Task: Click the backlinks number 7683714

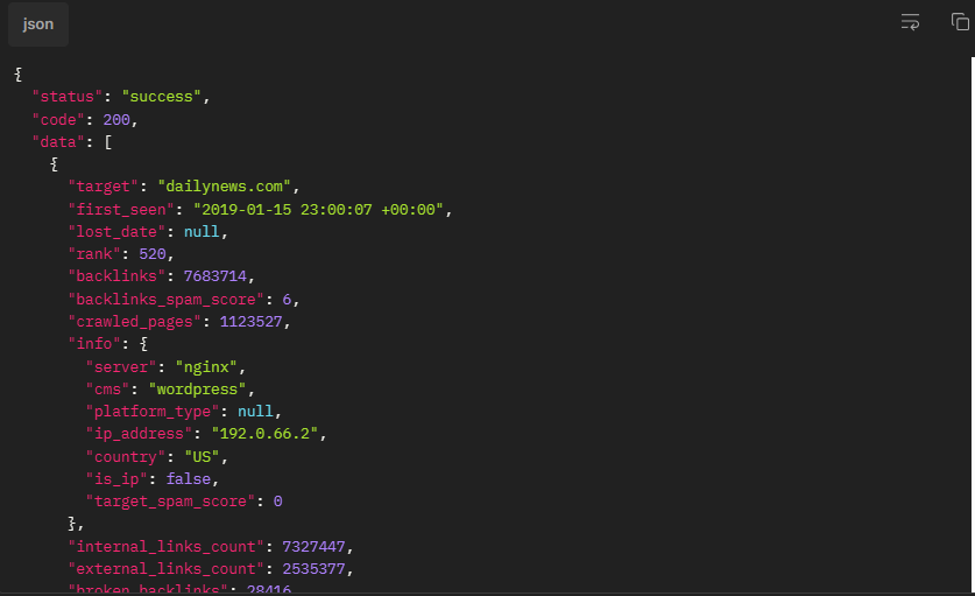Action: (215, 276)
